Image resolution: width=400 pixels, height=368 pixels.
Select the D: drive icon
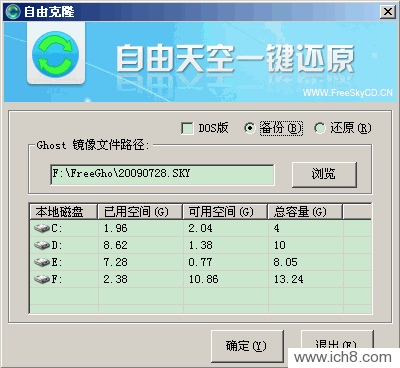click(x=42, y=246)
